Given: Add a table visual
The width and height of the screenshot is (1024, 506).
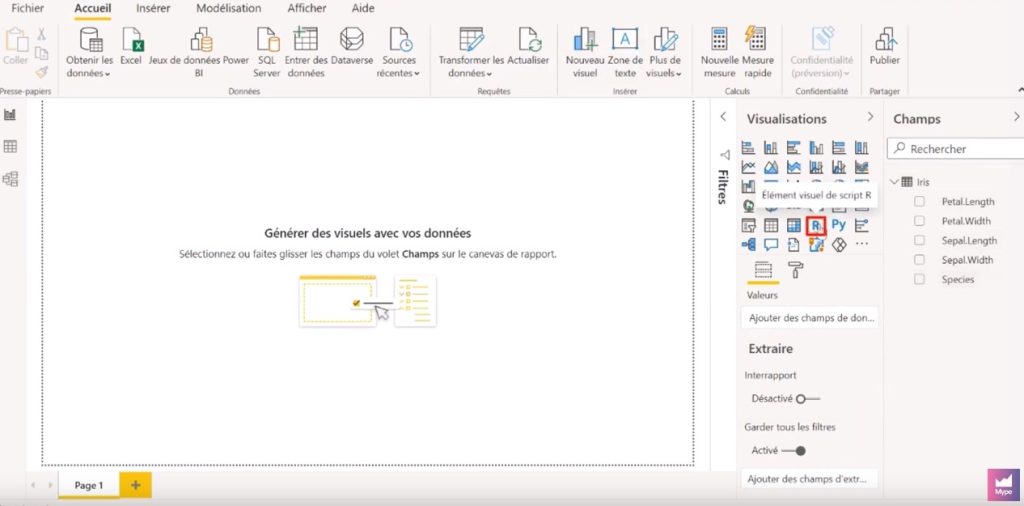Looking at the screenshot, I should [x=771, y=225].
